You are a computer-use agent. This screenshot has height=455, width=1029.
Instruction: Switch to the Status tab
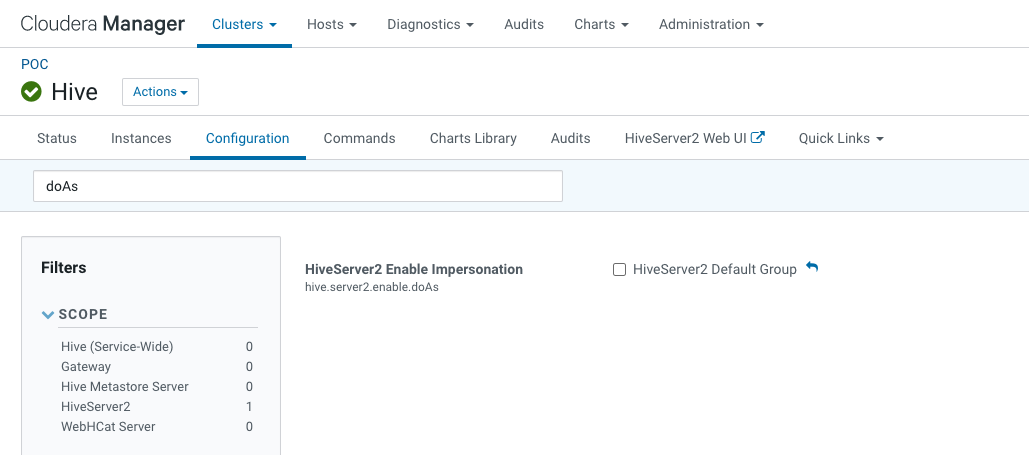coord(56,139)
